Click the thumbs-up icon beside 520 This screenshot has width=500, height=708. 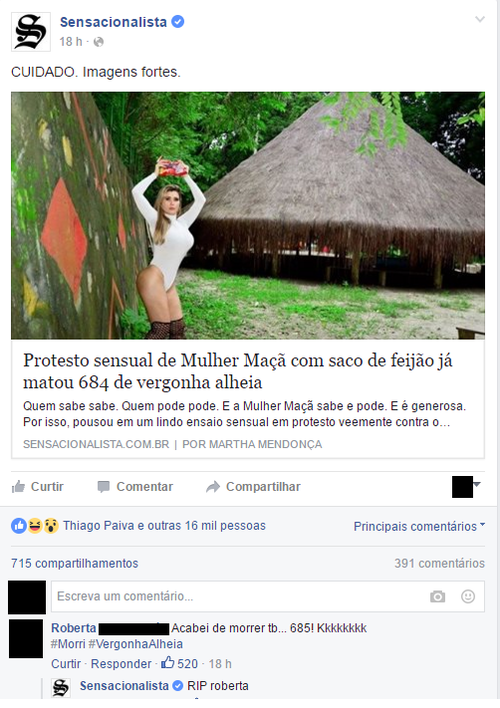(x=168, y=662)
